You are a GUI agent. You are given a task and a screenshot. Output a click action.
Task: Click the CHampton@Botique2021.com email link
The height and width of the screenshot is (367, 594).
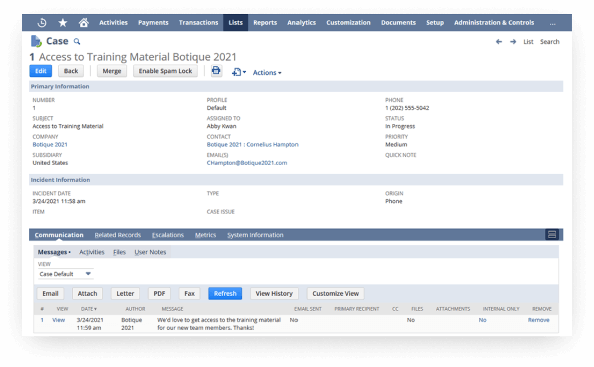[247, 163]
